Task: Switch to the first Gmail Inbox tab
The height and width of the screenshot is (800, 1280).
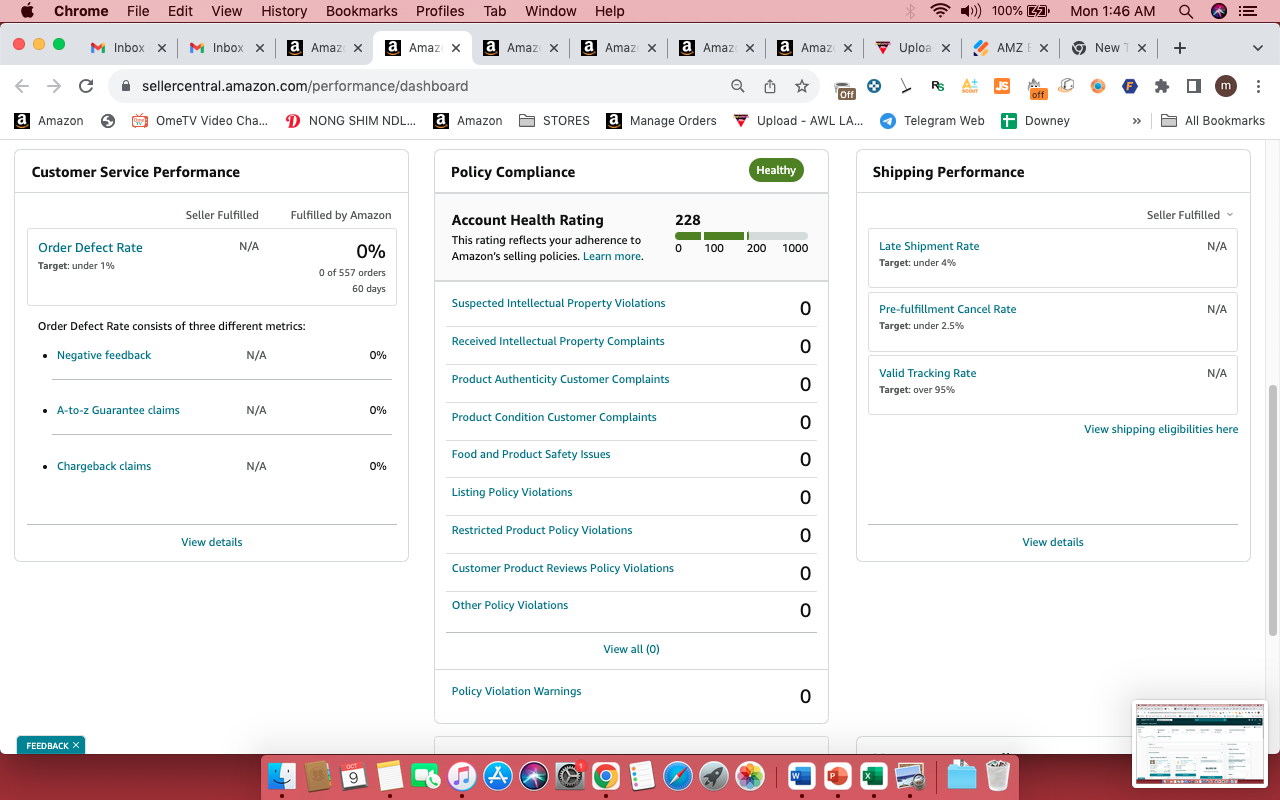Action: click(x=128, y=48)
